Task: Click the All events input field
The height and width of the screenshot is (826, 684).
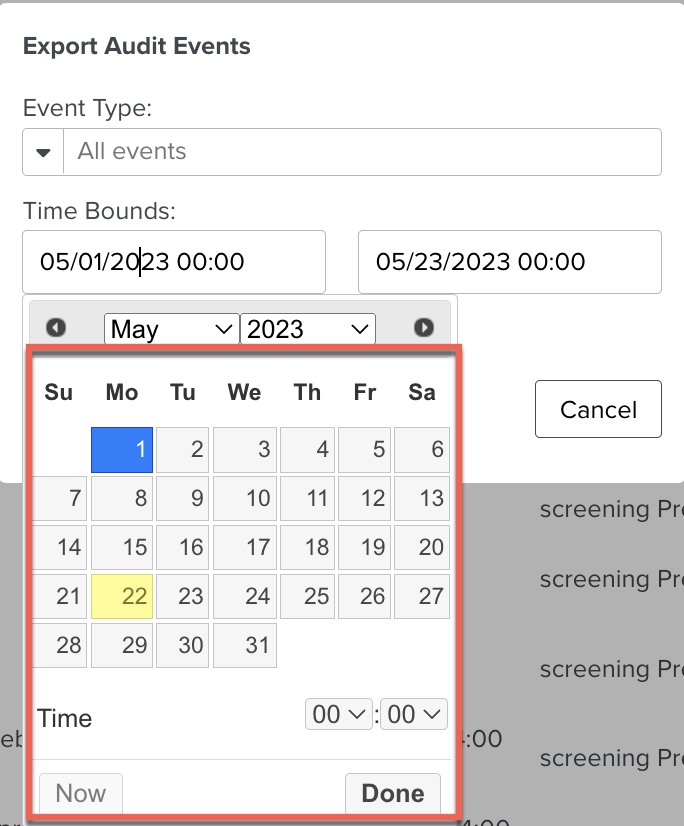Action: 361,152
